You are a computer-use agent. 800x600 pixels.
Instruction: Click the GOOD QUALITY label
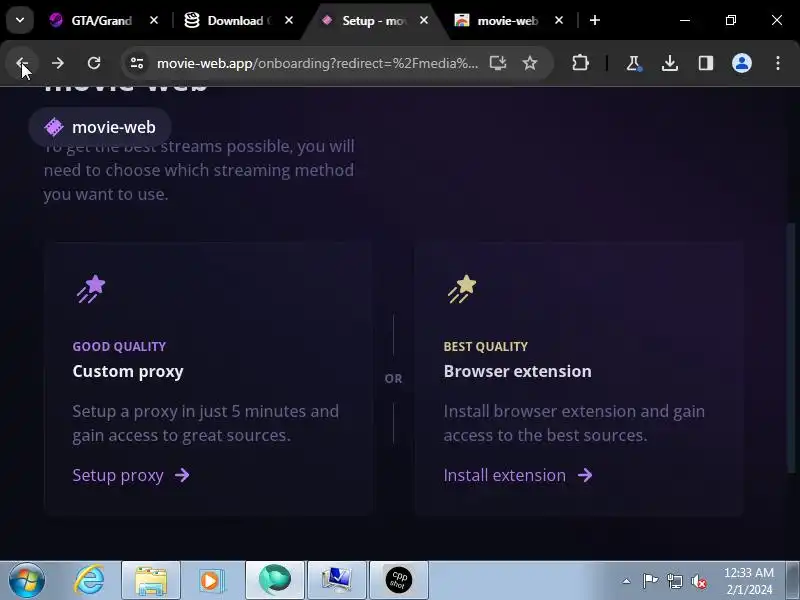119,346
